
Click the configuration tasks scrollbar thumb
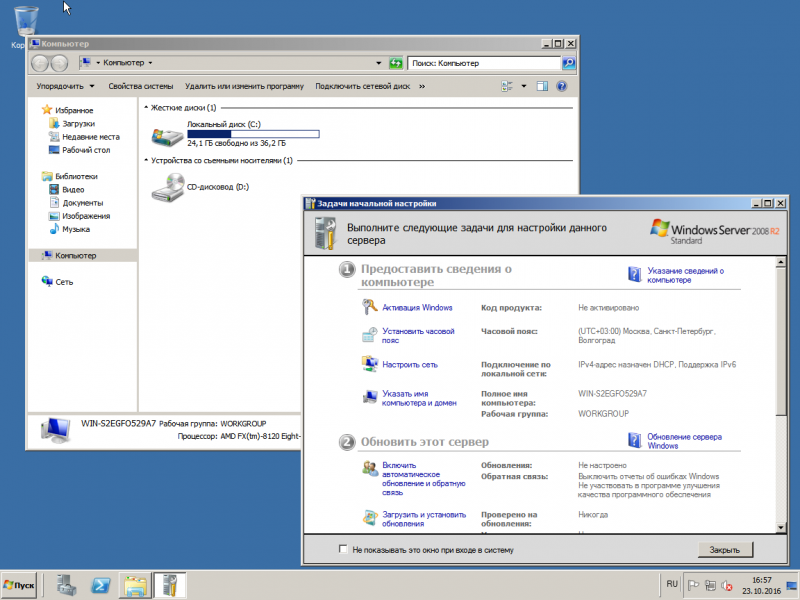[781, 341]
